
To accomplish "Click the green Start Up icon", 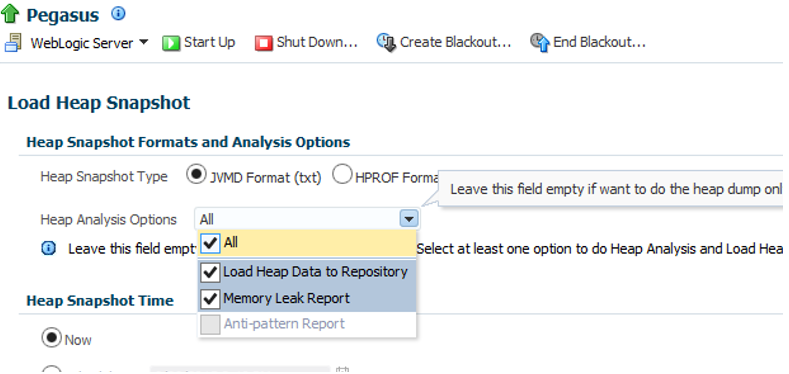I will coord(171,43).
